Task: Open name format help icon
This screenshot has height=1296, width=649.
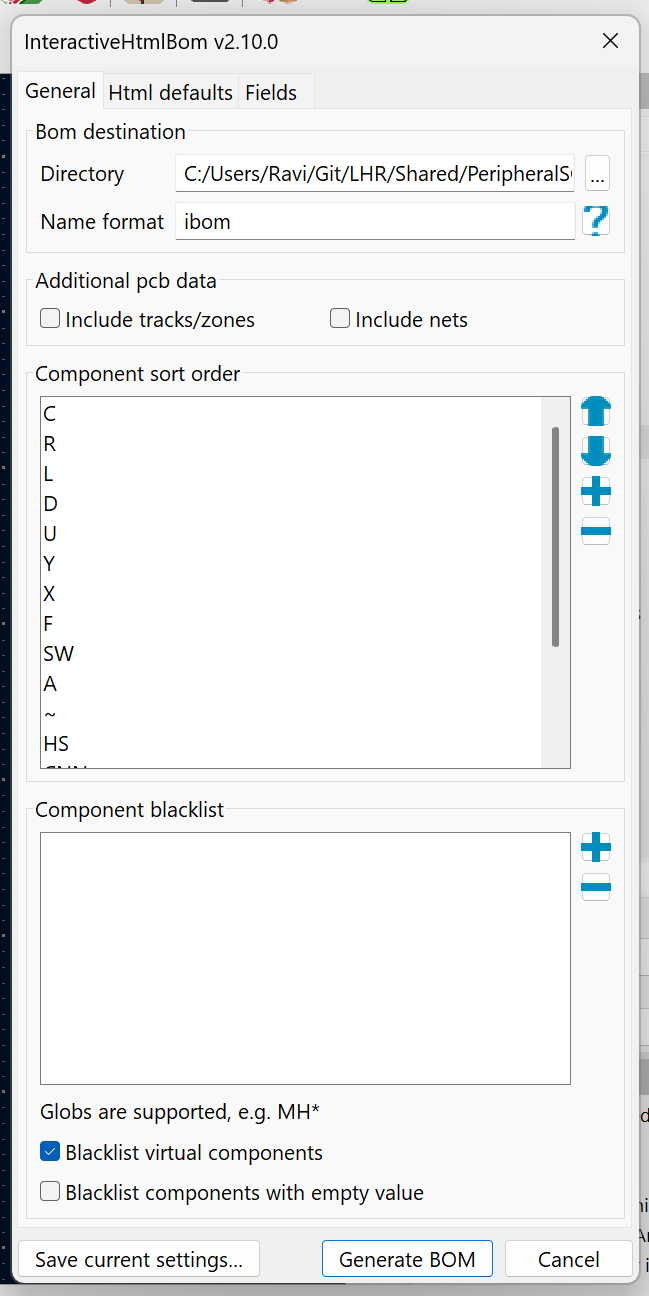Action: [596, 221]
